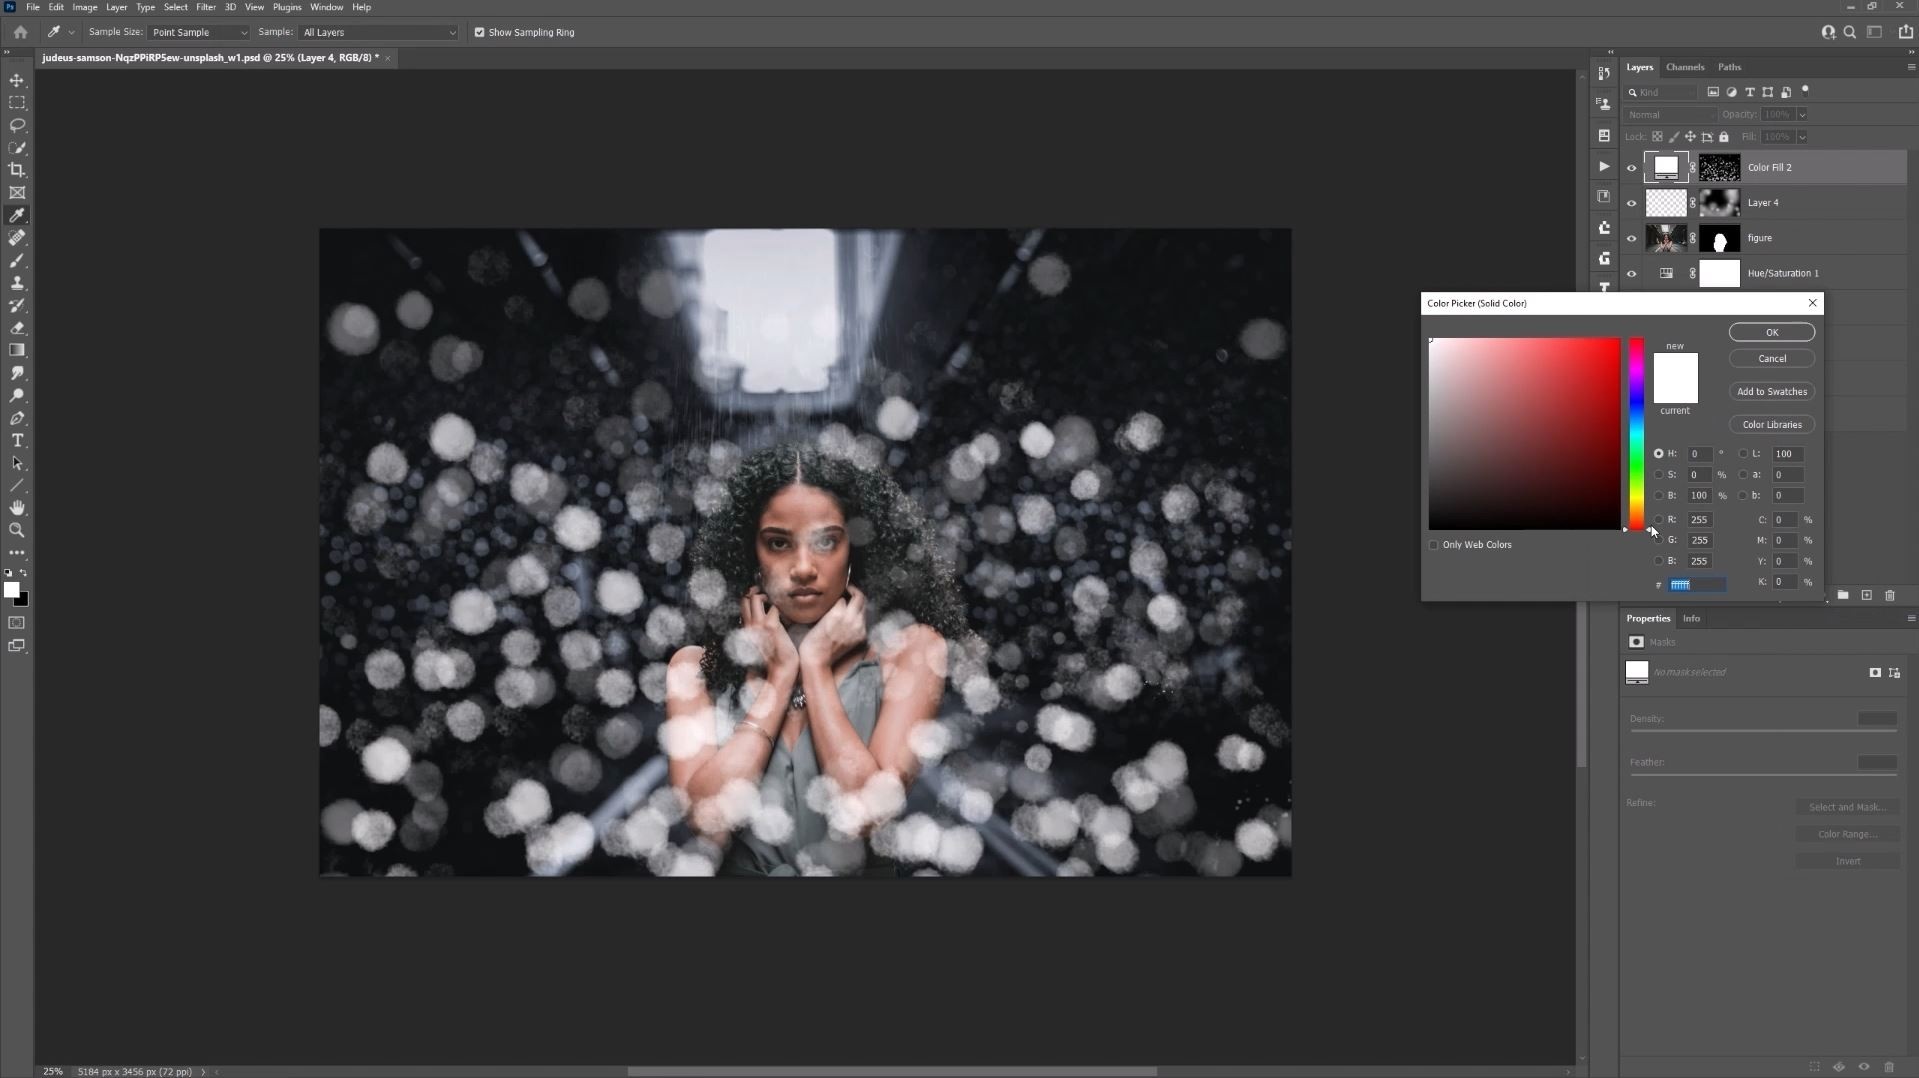Select the Zoom tool

click(17, 530)
